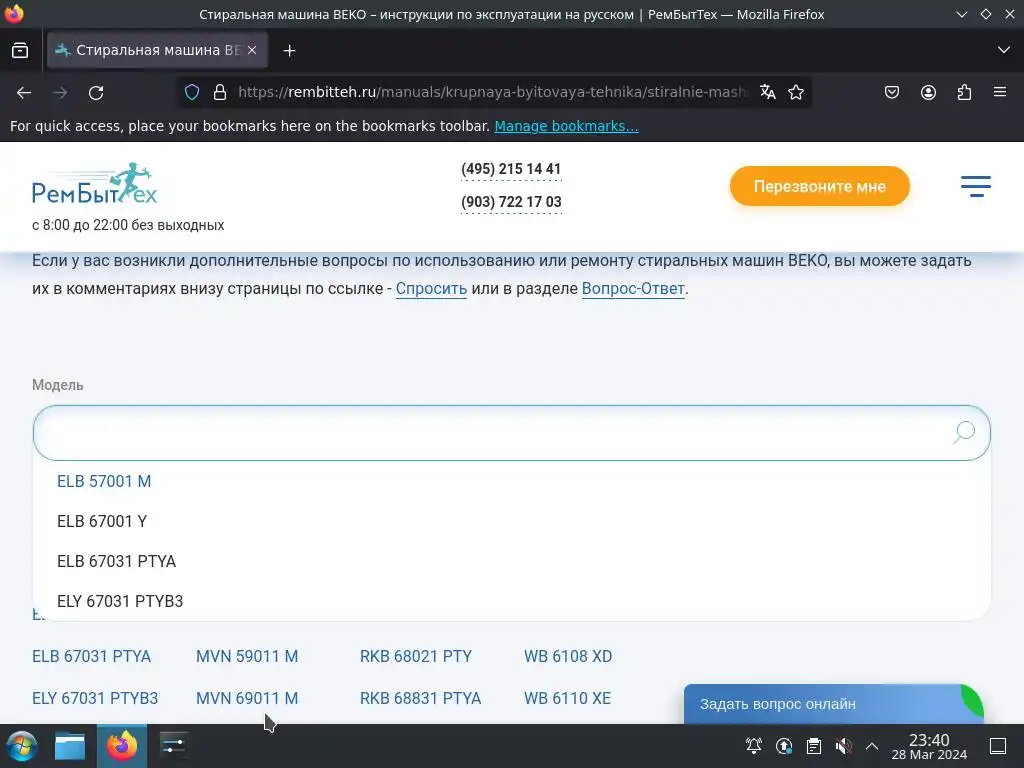The height and width of the screenshot is (768, 1024).
Task: Open WB 6108 XD manual link
Action: [x=568, y=656]
